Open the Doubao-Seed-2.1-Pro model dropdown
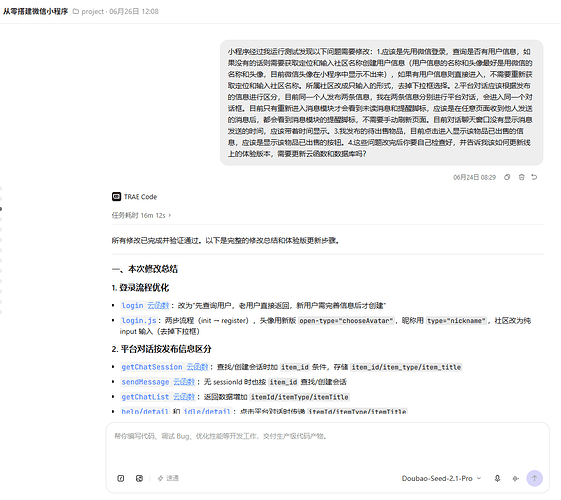This screenshot has width=561, height=500. (x=441, y=478)
